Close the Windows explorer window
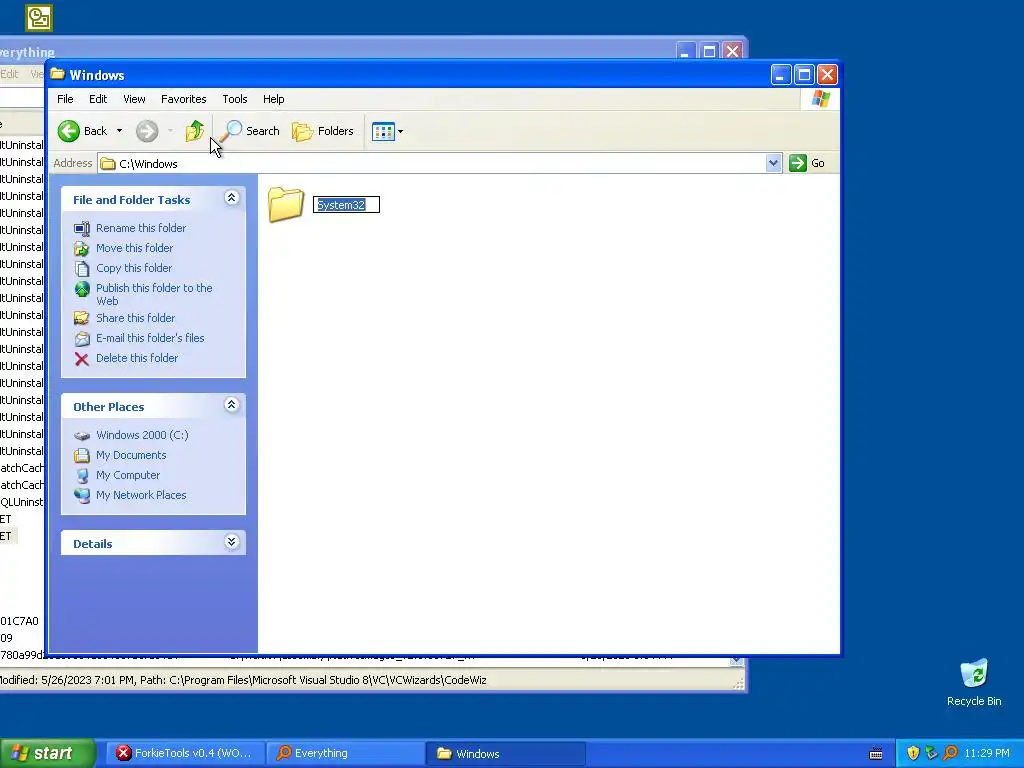The height and width of the screenshot is (768, 1024). click(x=827, y=75)
